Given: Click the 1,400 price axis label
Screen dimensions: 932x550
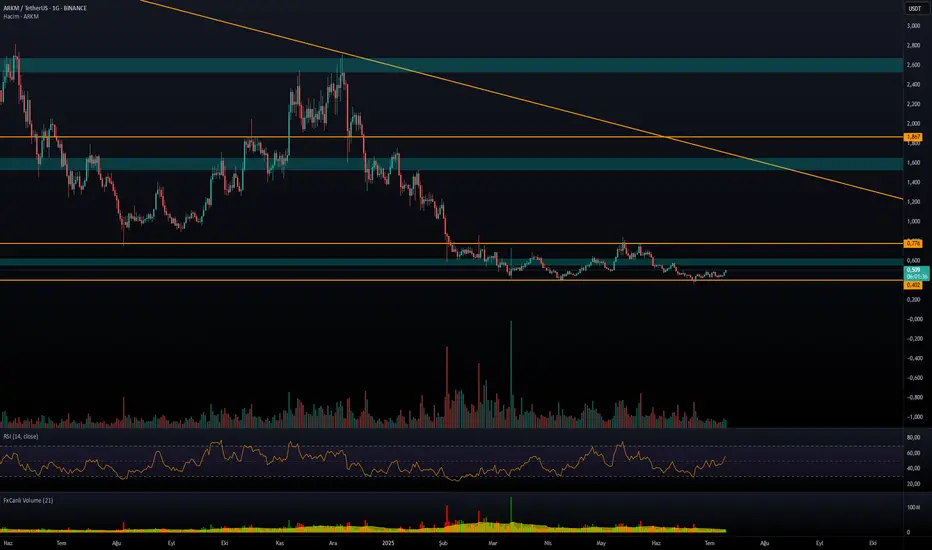Looking at the screenshot, I should tap(914, 183).
